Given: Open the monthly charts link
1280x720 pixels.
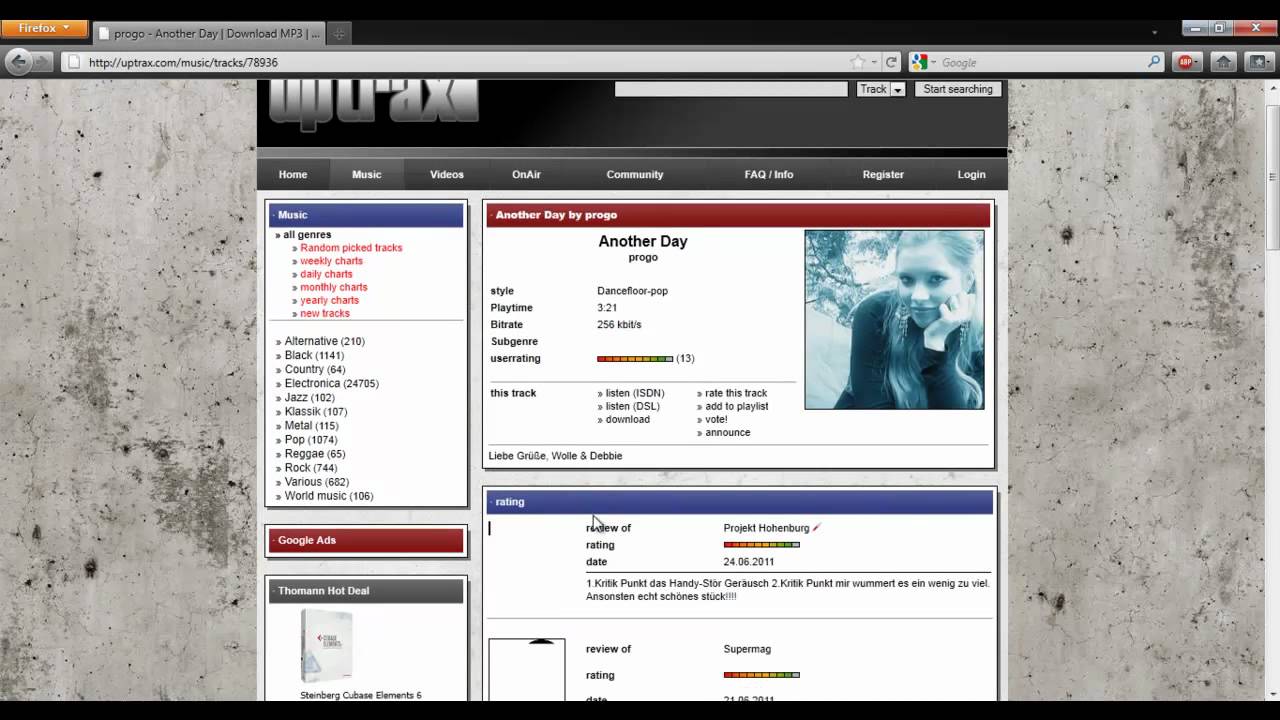Looking at the screenshot, I should [333, 287].
